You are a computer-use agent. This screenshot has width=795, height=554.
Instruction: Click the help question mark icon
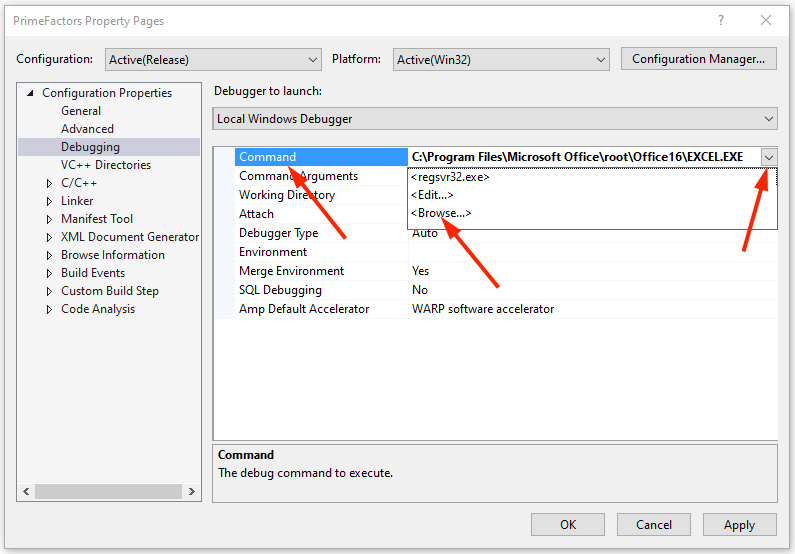(x=720, y=20)
